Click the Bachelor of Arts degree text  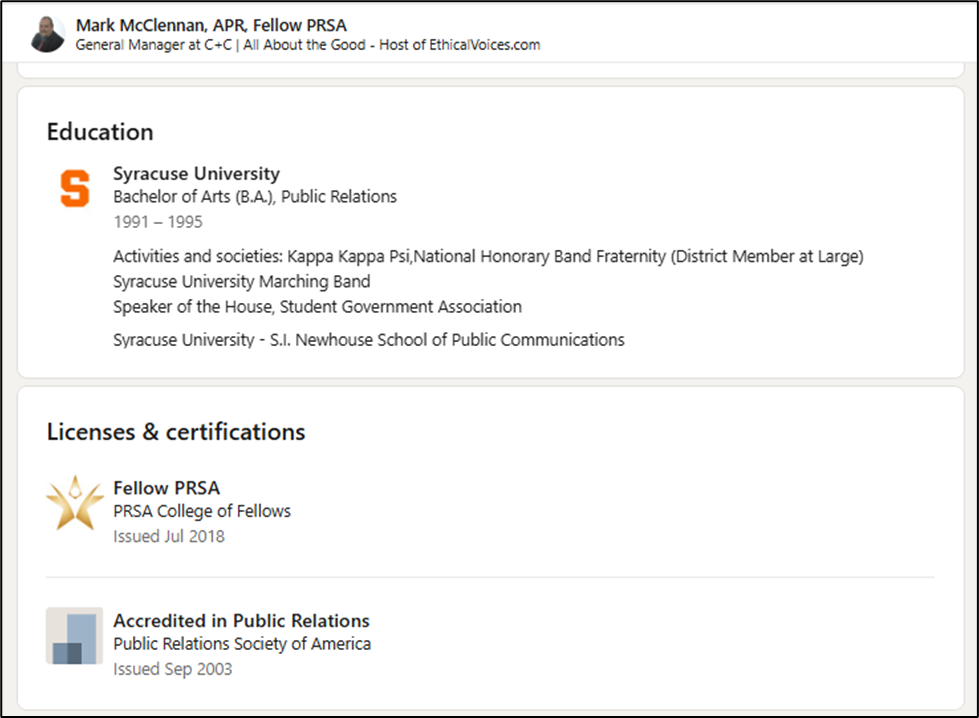pos(255,197)
